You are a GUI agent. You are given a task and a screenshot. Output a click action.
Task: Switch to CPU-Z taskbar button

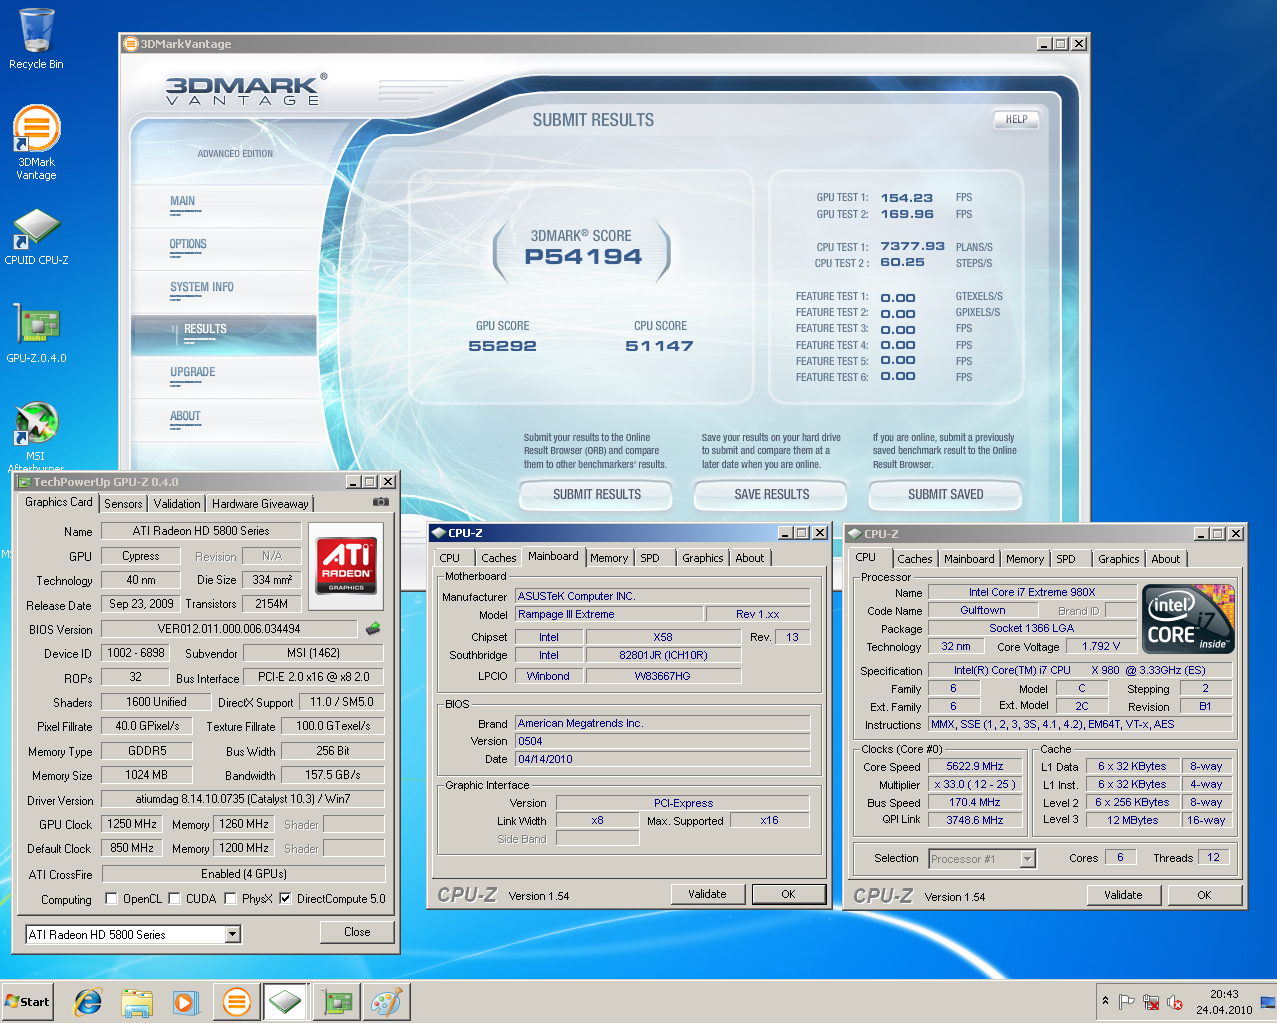pos(285,1002)
